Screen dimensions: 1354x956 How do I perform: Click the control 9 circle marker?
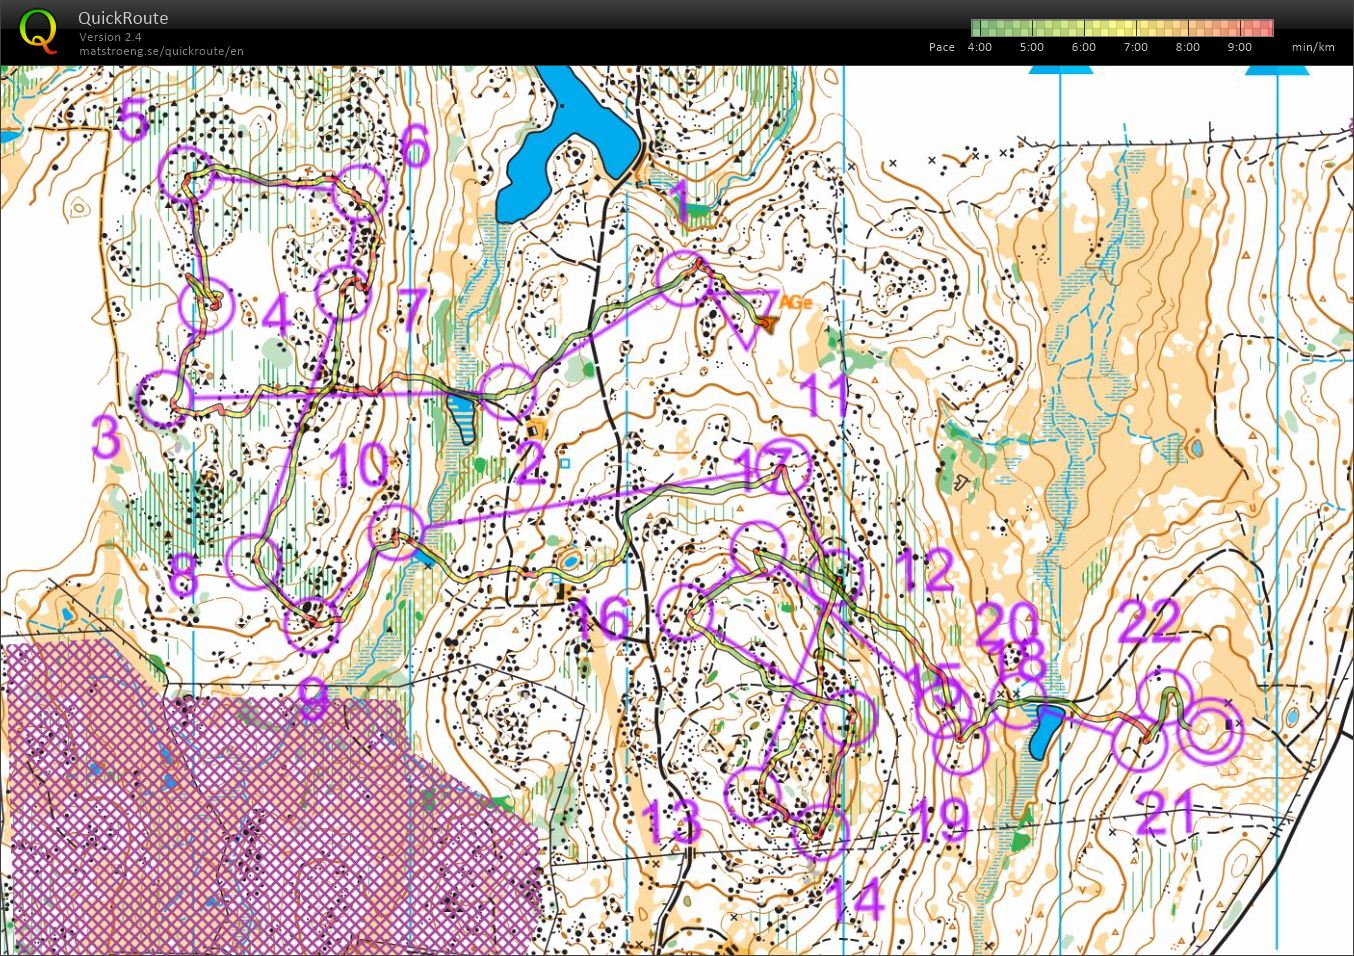click(x=312, y=626)
